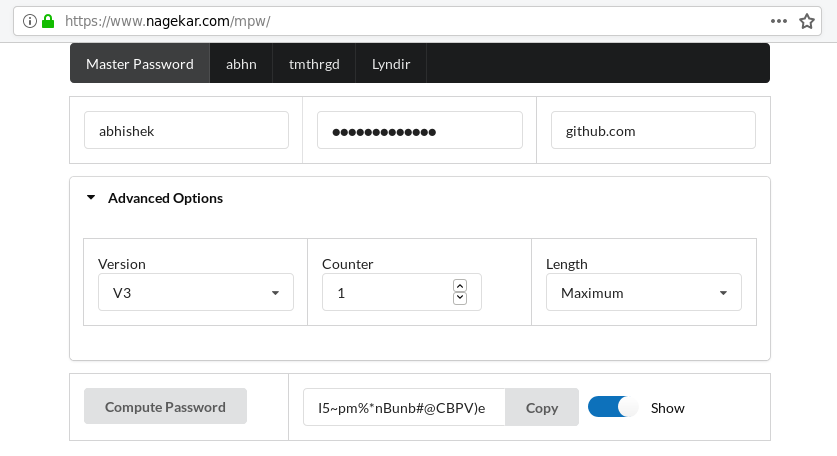Viewport: 837px width, 456px height.
Task: Click the name field containing abhishek
Action: click(x=186, y=130)
